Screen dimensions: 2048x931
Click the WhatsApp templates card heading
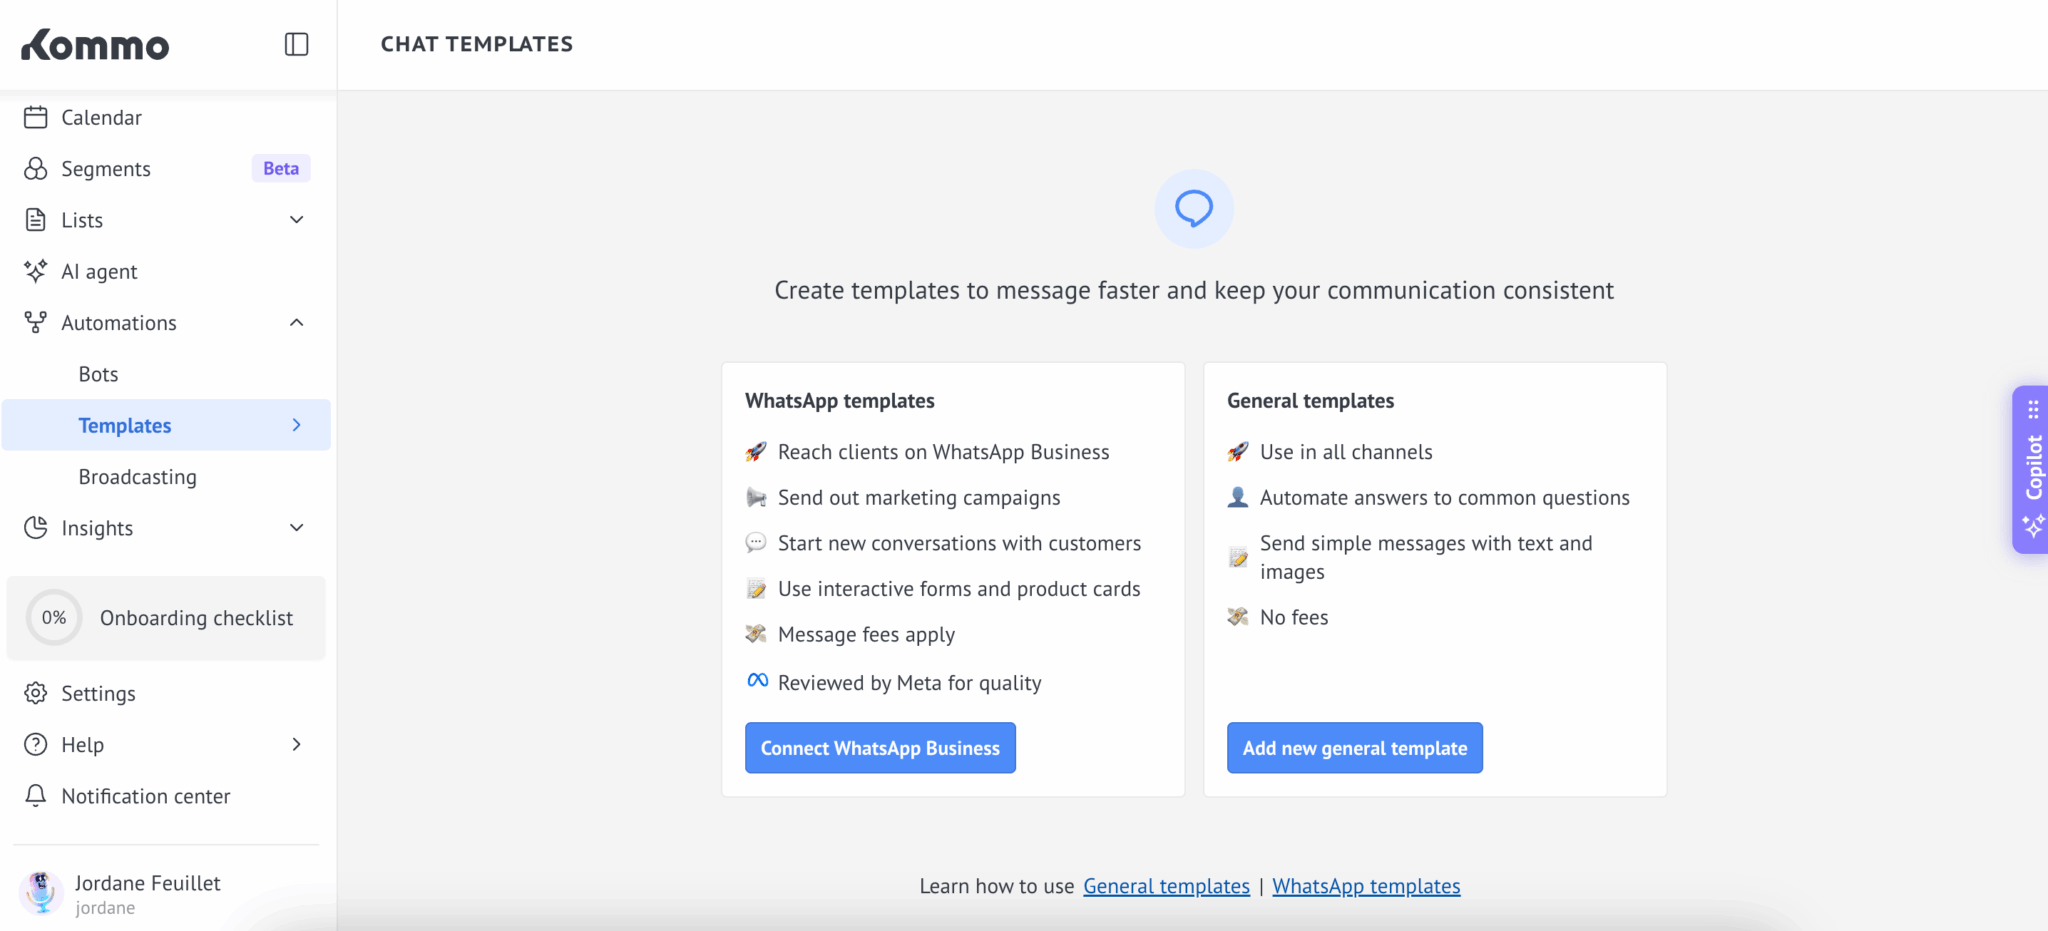tap(840, 401)
